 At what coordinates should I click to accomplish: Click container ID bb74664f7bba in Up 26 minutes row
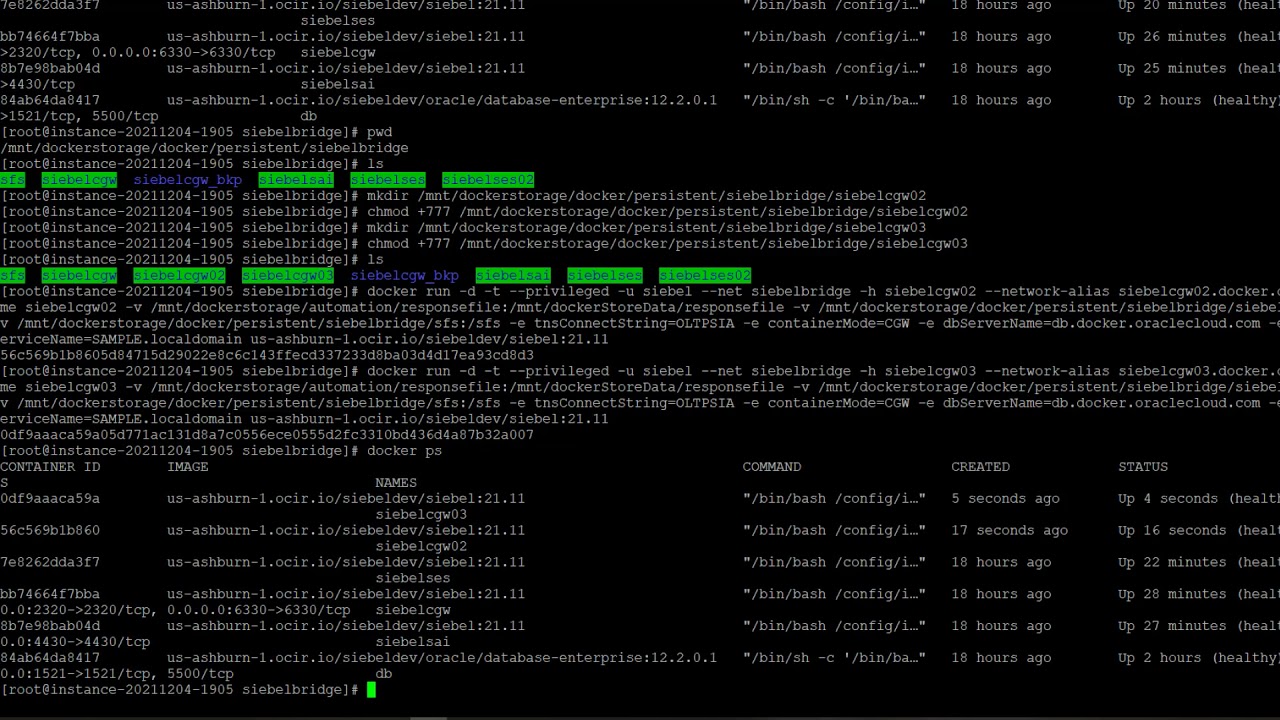click(50, 37)
